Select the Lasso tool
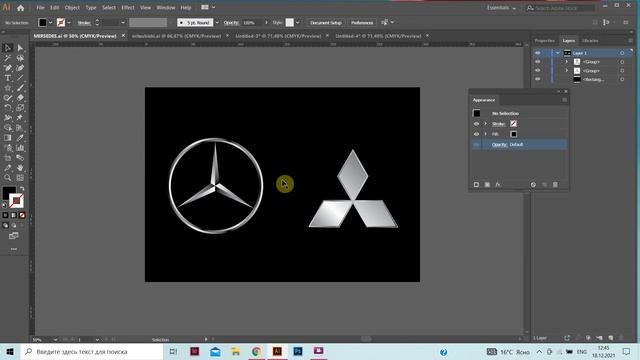This screenshot has height=360, width=640. point(20,58)
